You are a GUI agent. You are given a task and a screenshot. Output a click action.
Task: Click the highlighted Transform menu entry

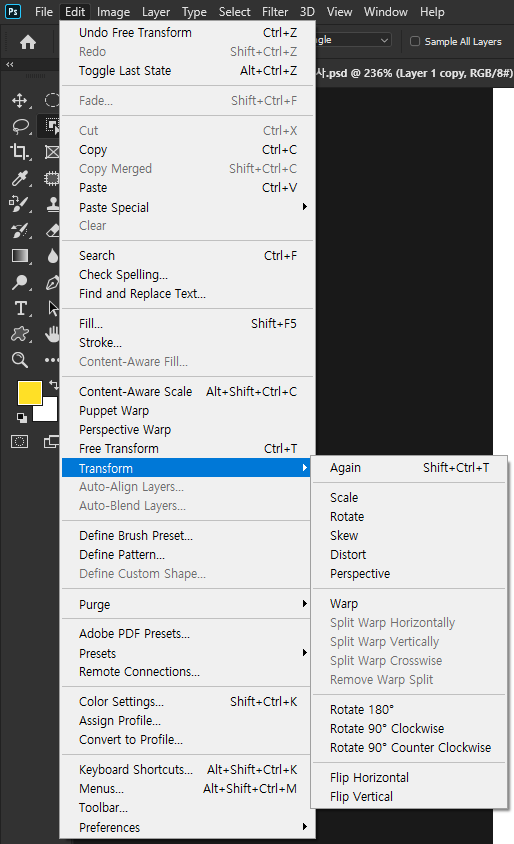[187, 468]
